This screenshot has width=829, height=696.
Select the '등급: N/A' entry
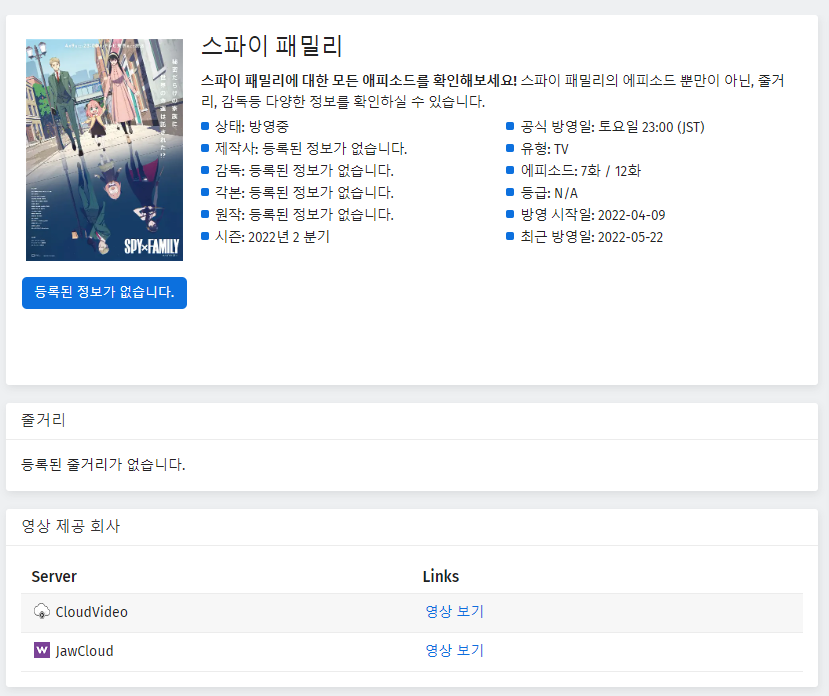click(x=549, y=193)
